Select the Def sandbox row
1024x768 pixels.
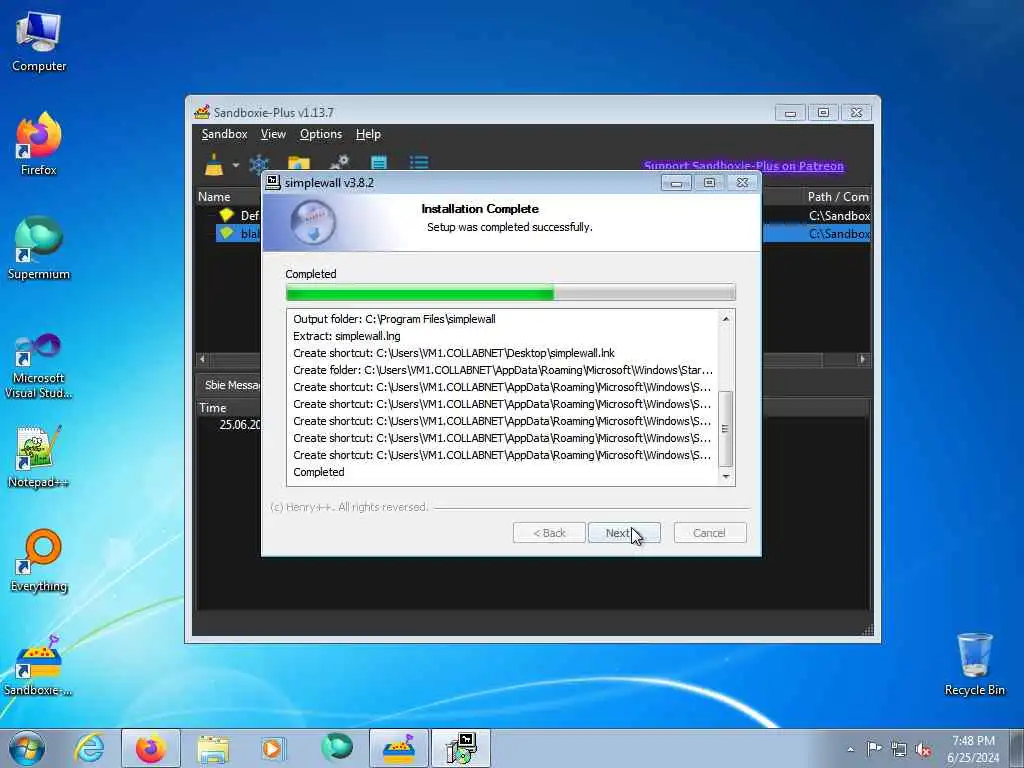[533, 215]
